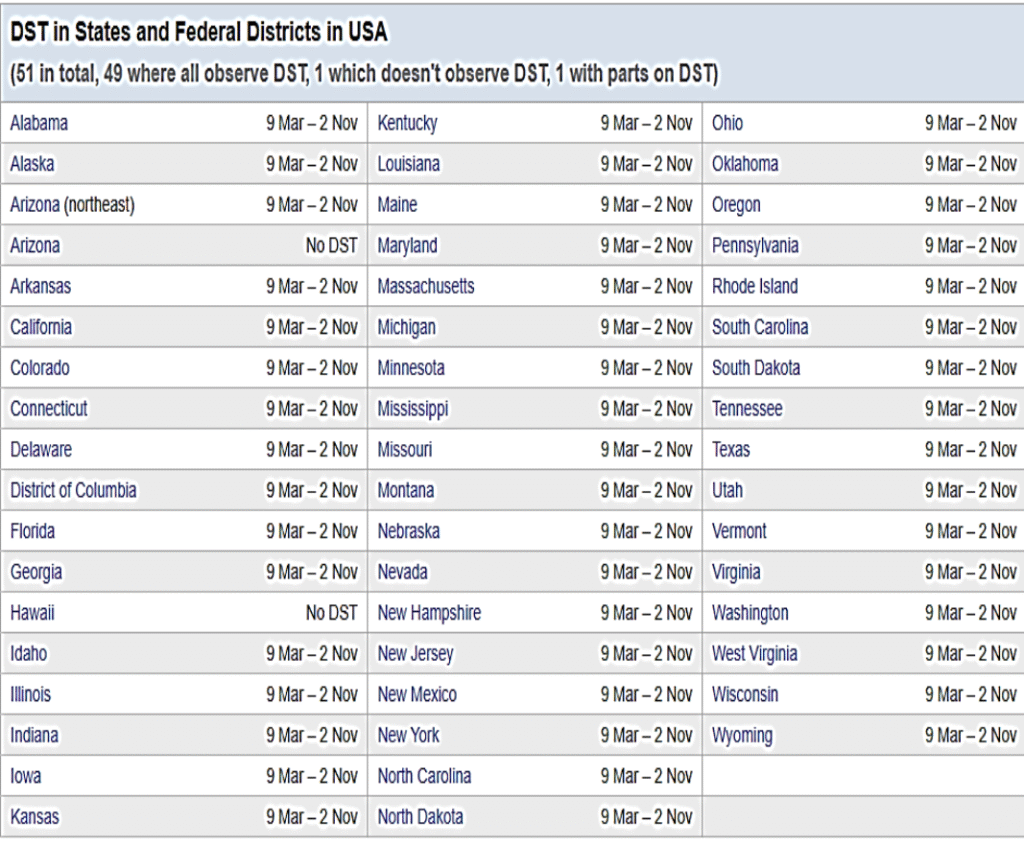Open the Kentucky link

(x=407, y=123)
